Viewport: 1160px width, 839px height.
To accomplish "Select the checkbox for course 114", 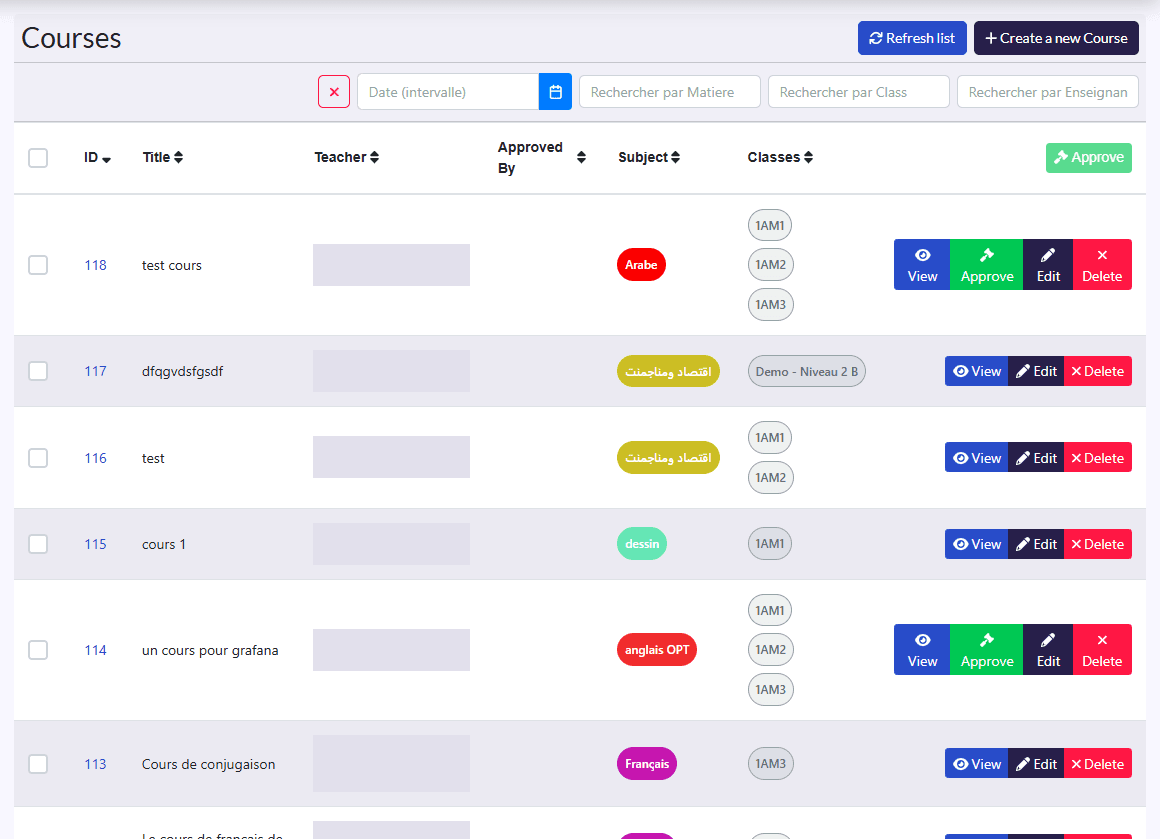I will point(38,650).
